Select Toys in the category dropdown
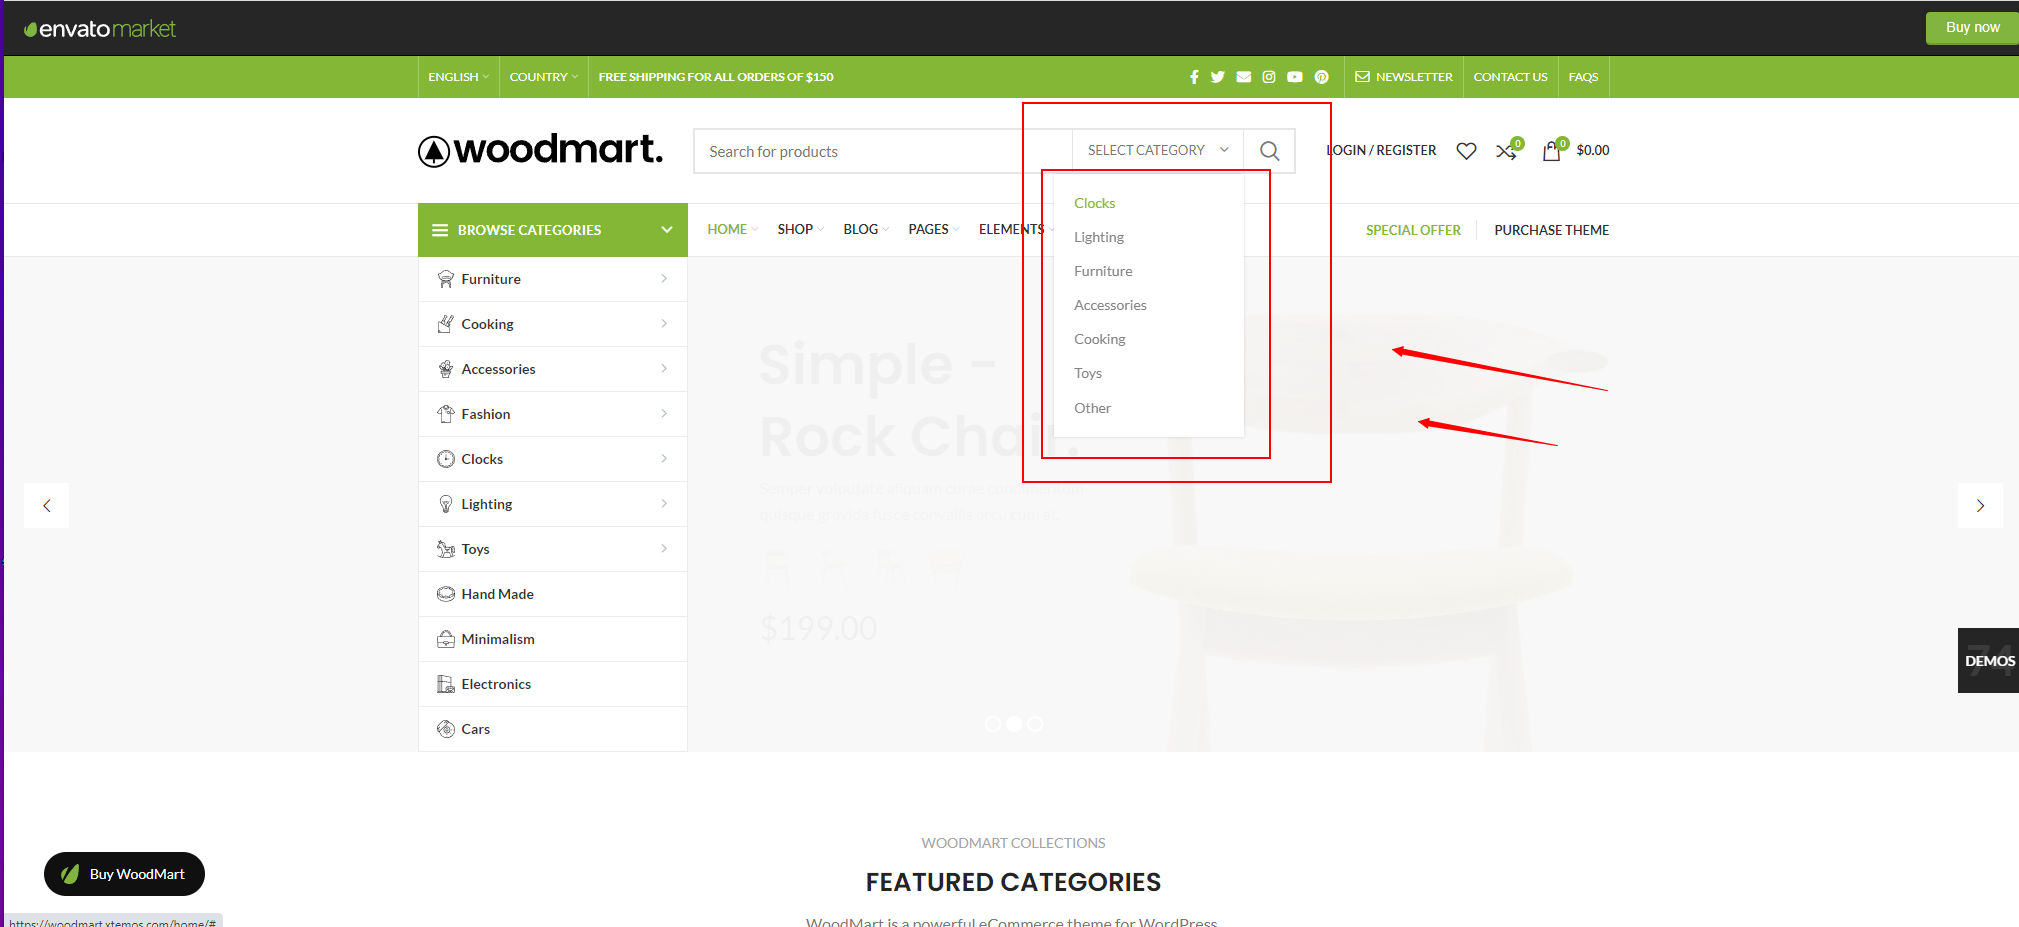 tap(1088, 373)
